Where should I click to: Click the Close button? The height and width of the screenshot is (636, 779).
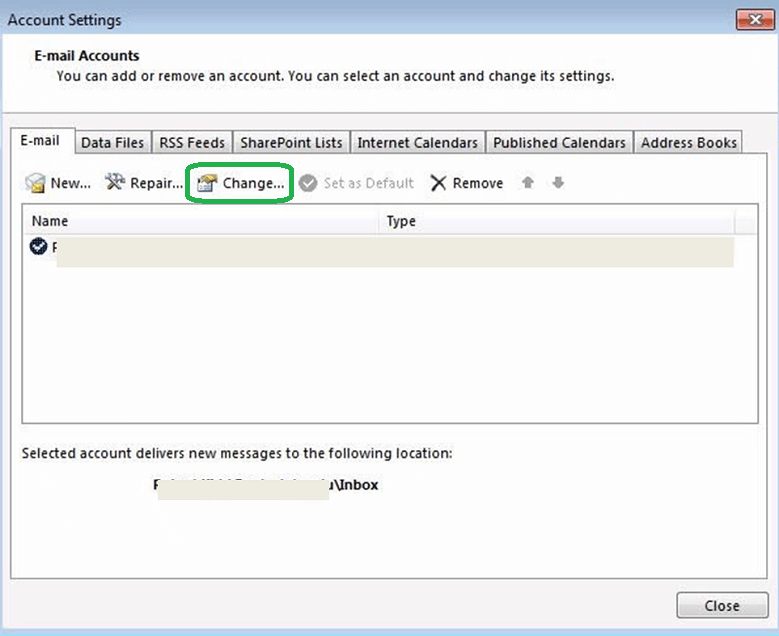[722, 606]
